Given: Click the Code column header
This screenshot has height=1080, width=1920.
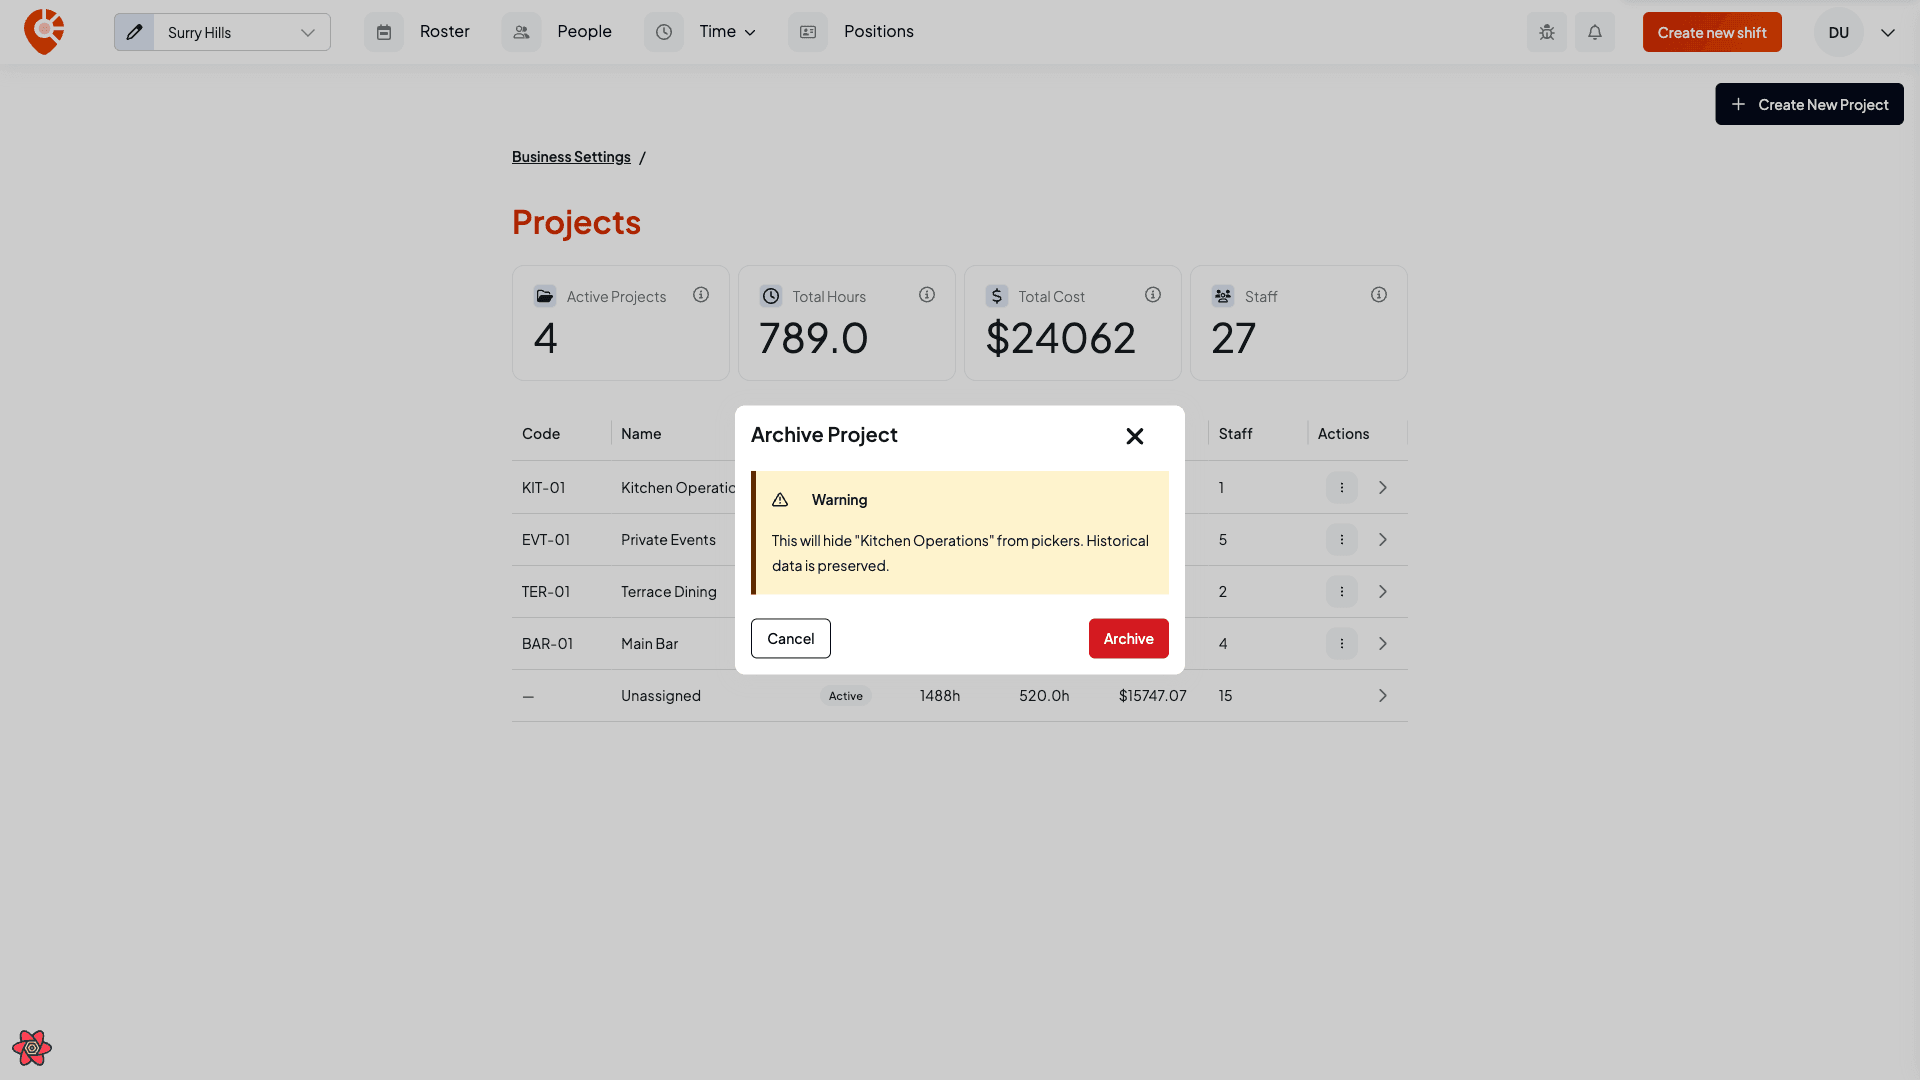Looking at the screenshot, I should click(541, 434).
